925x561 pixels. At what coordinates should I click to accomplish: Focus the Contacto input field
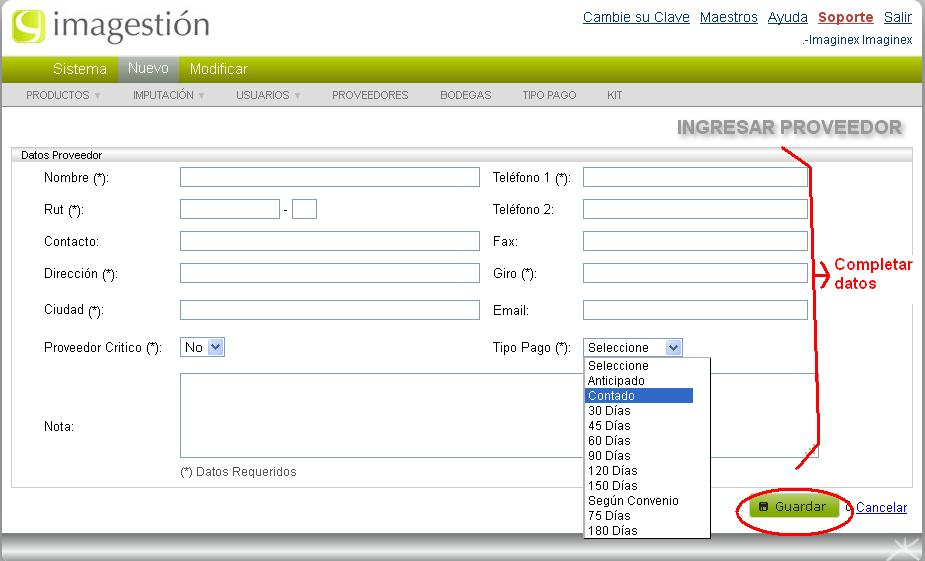pyautogui.click(x=330, y=241)
